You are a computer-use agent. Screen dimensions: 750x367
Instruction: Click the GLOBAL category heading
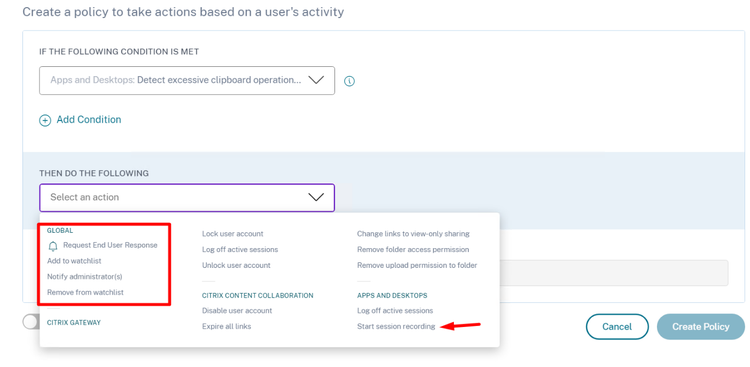60,231
